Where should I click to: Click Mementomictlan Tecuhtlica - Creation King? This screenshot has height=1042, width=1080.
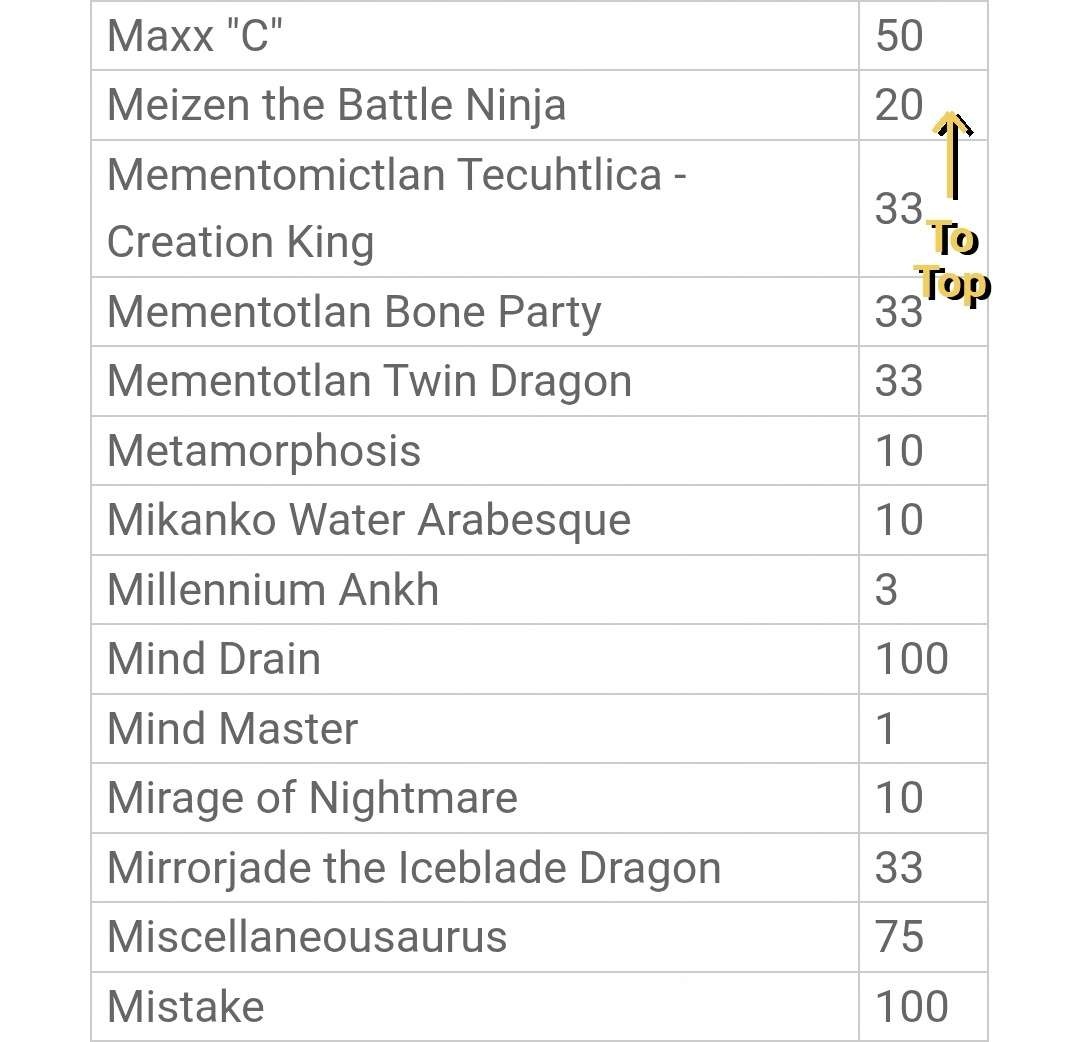tap(397, 208)
